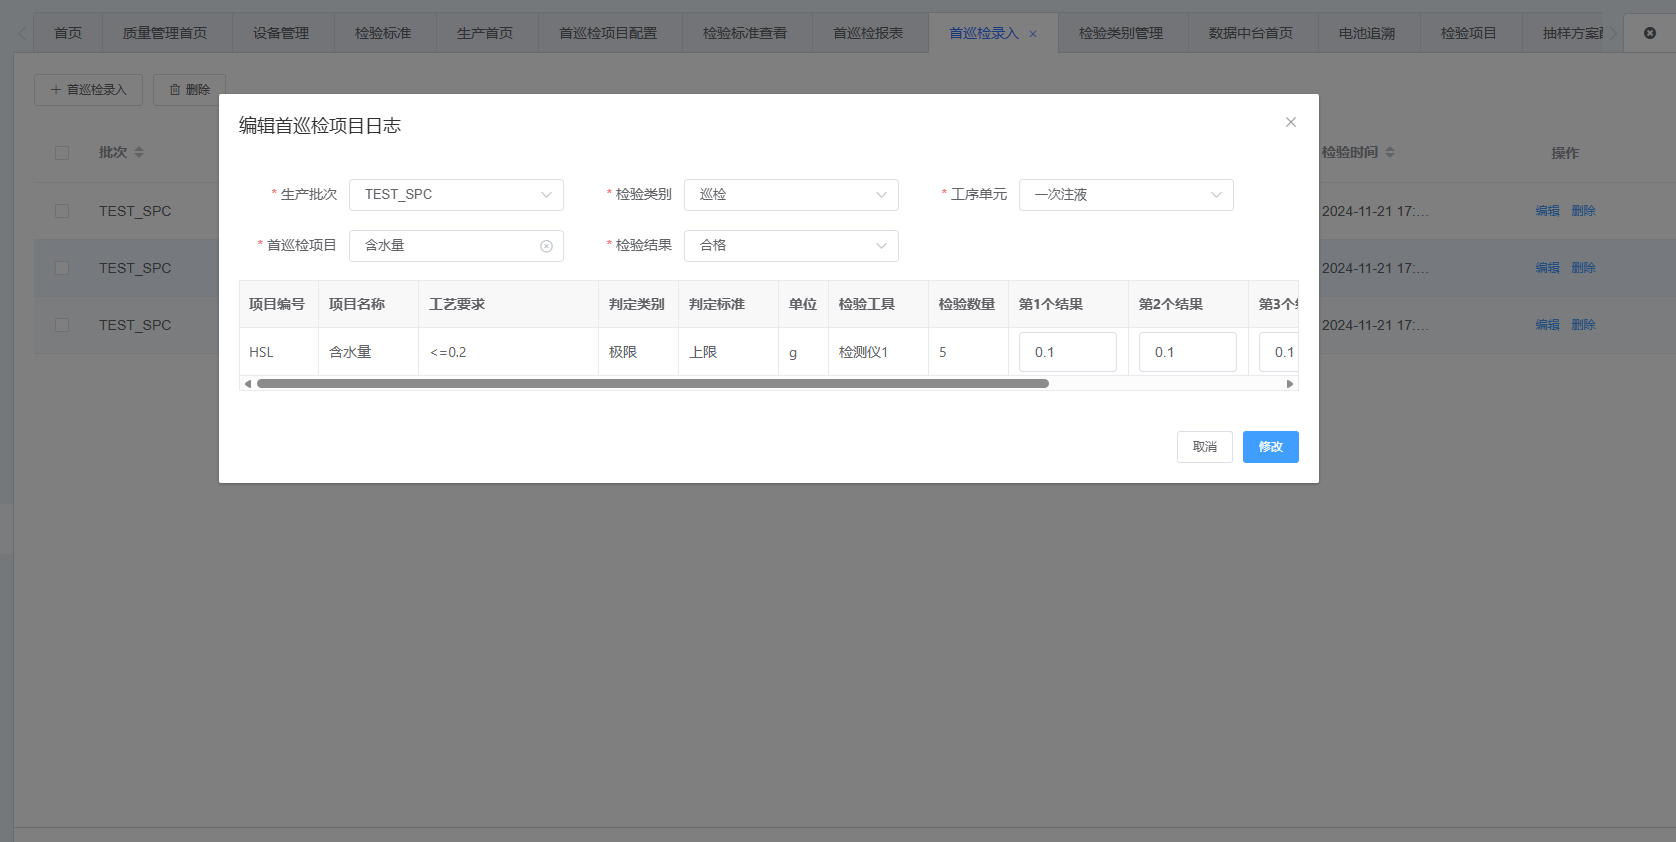The image size is (1676, 842).
Task: Click 编辑 link in second table row
Action: pyautogui.click(x=1548, y=268)
